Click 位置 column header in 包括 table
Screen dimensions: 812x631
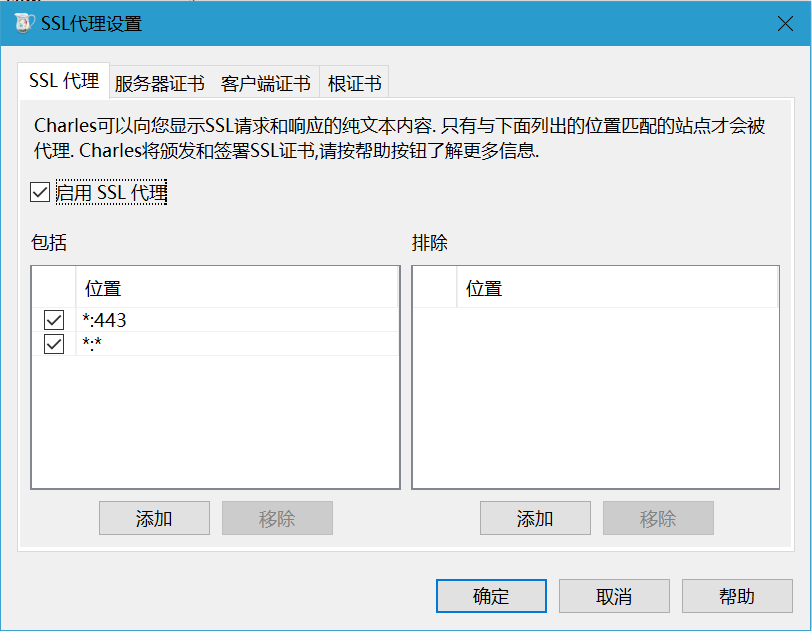click(x=237, y=288)
